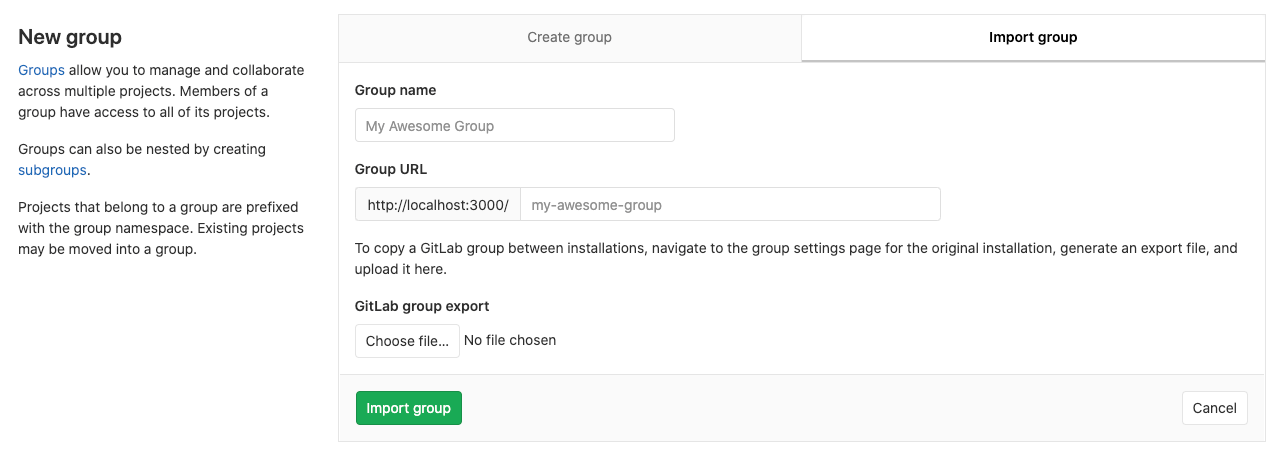Click the copy-between-installations instruction paragraph
The image size is (1284, 459).
click(795, 258)
